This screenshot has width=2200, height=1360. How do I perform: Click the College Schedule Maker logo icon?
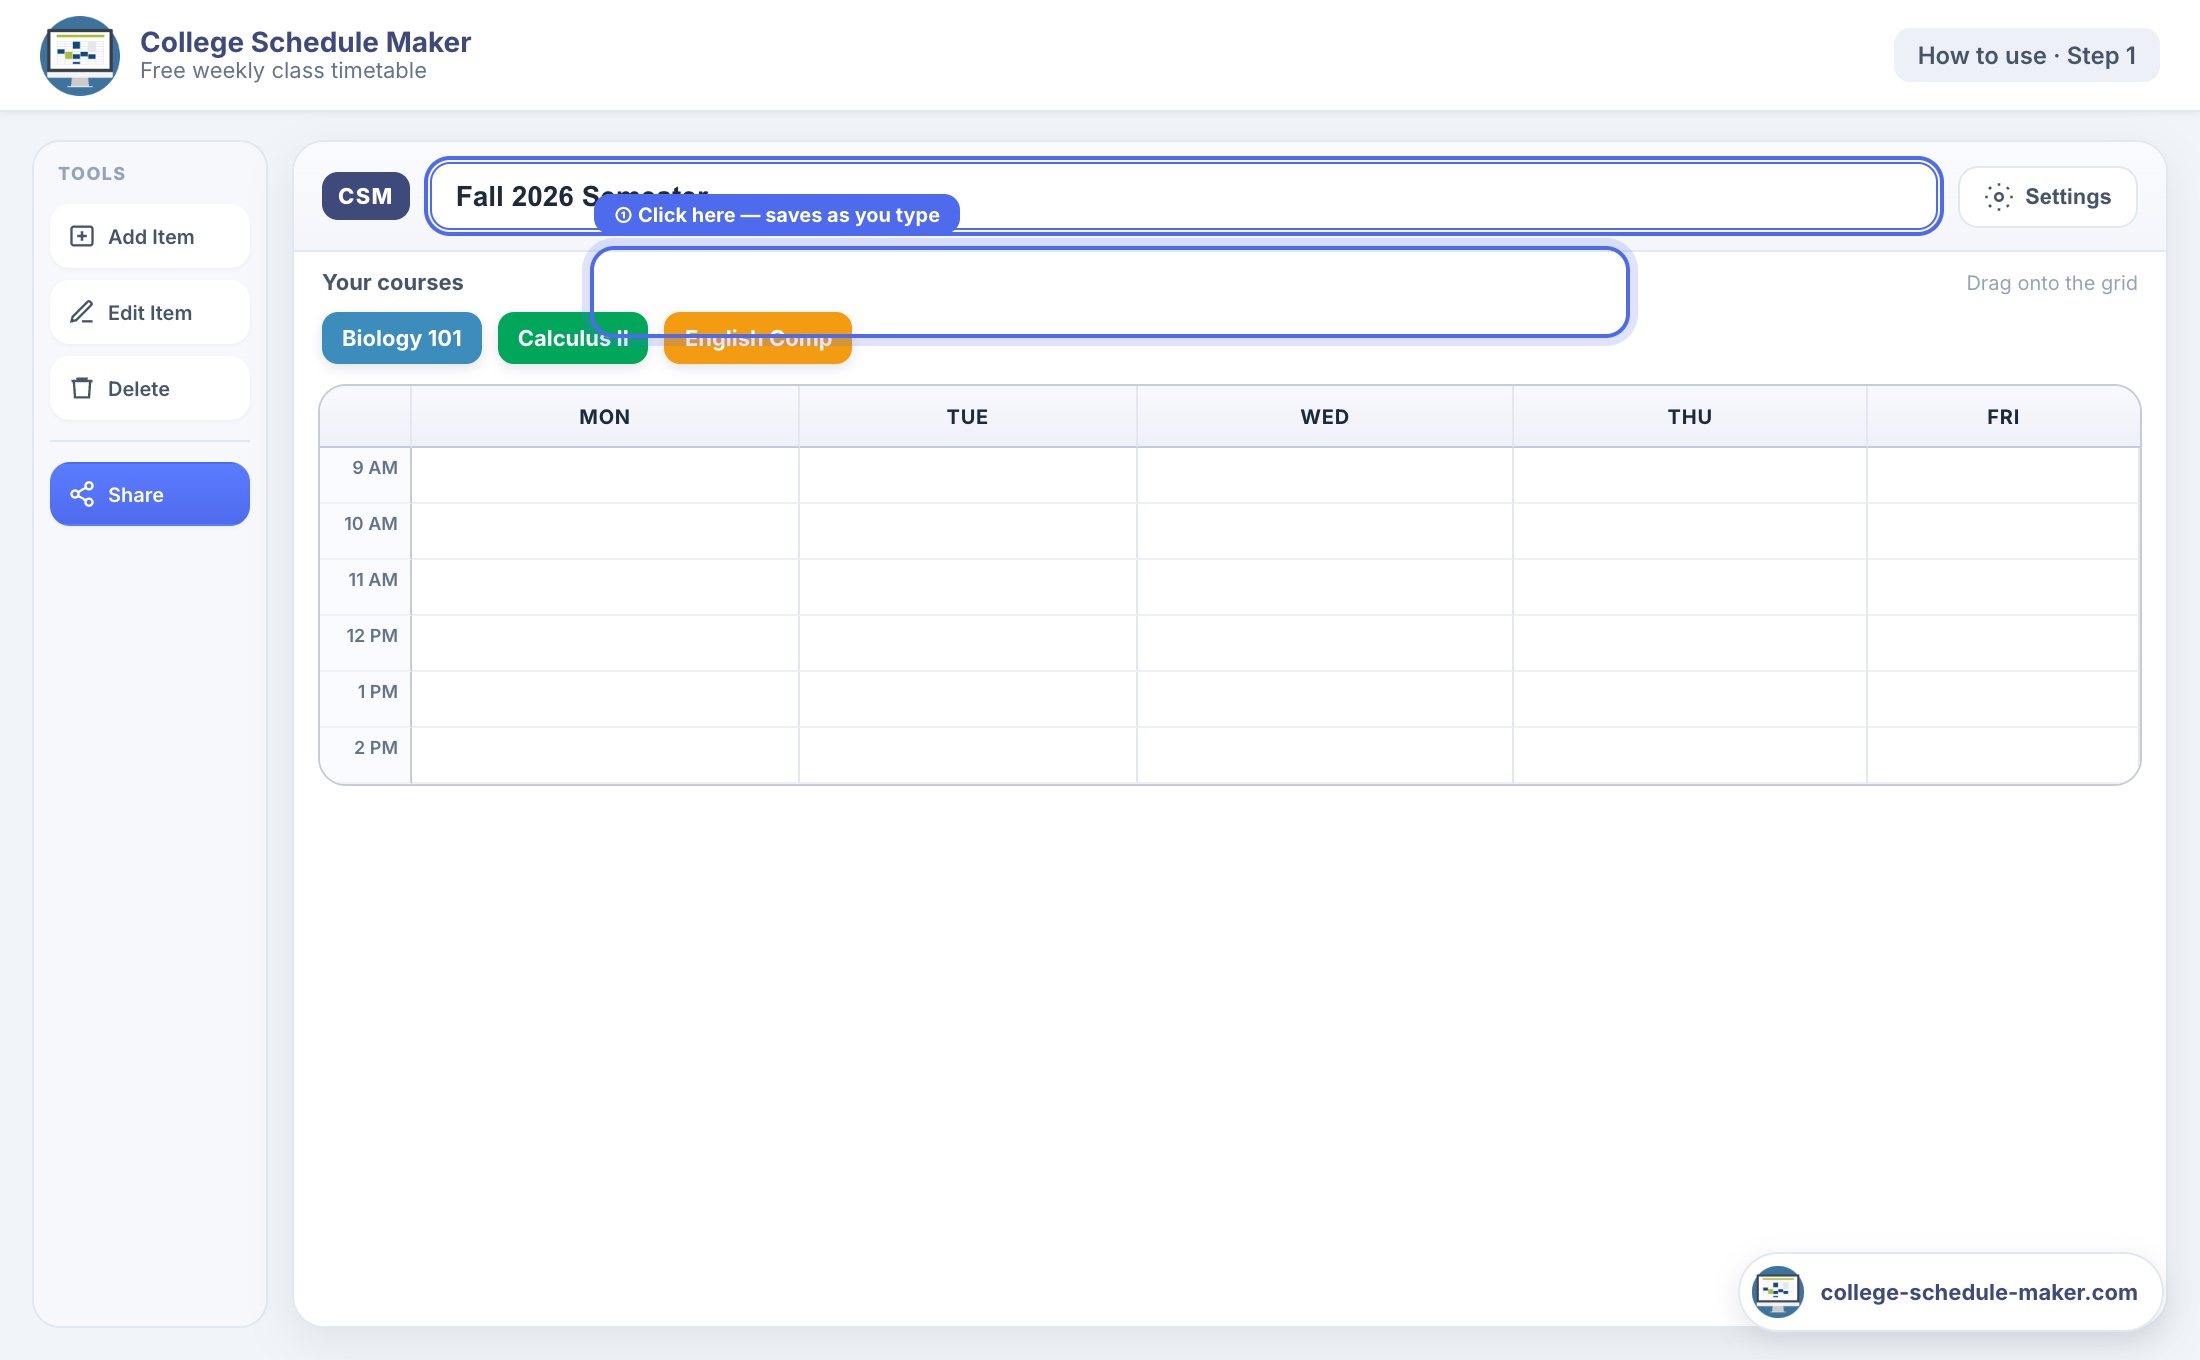tap(80, 55)
